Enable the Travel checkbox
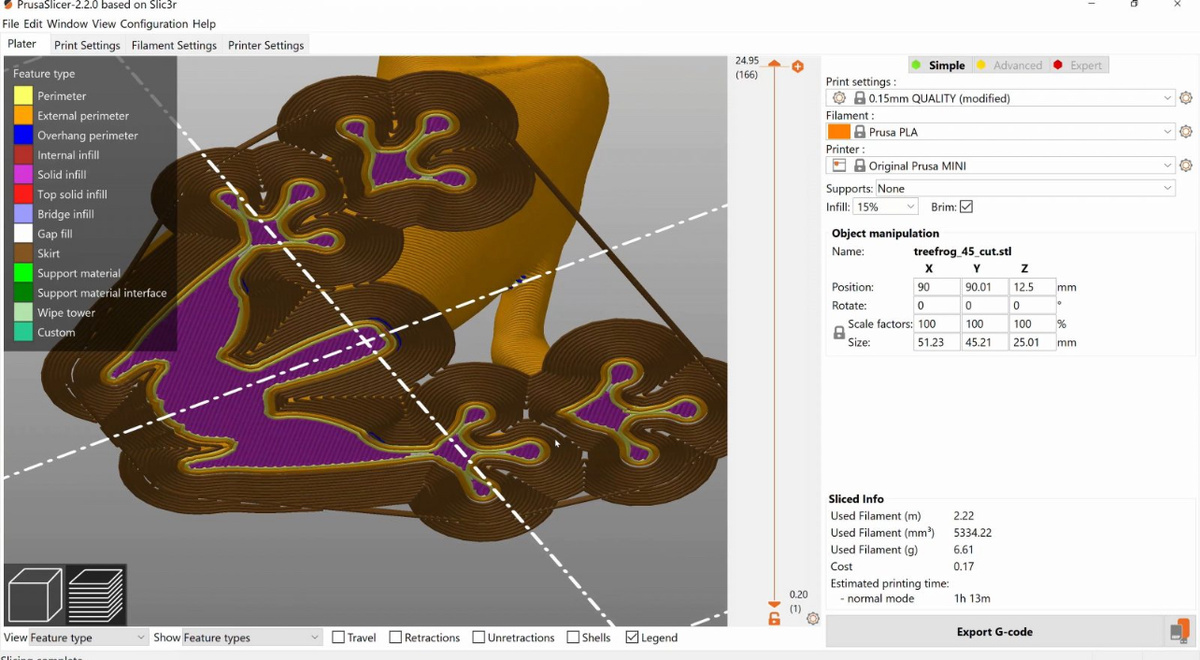The image size is (1200, 660). tap(338, 637)
